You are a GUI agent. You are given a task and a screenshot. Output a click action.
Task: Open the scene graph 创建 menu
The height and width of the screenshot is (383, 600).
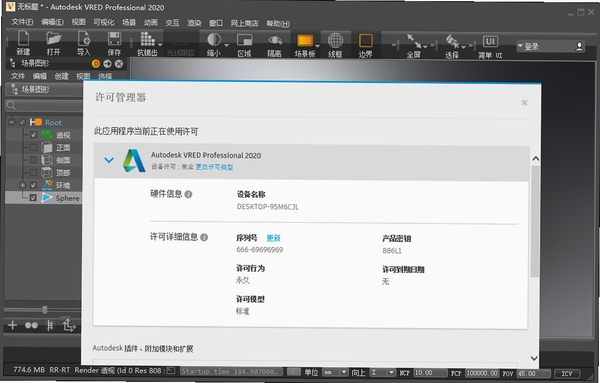[61, 76]
